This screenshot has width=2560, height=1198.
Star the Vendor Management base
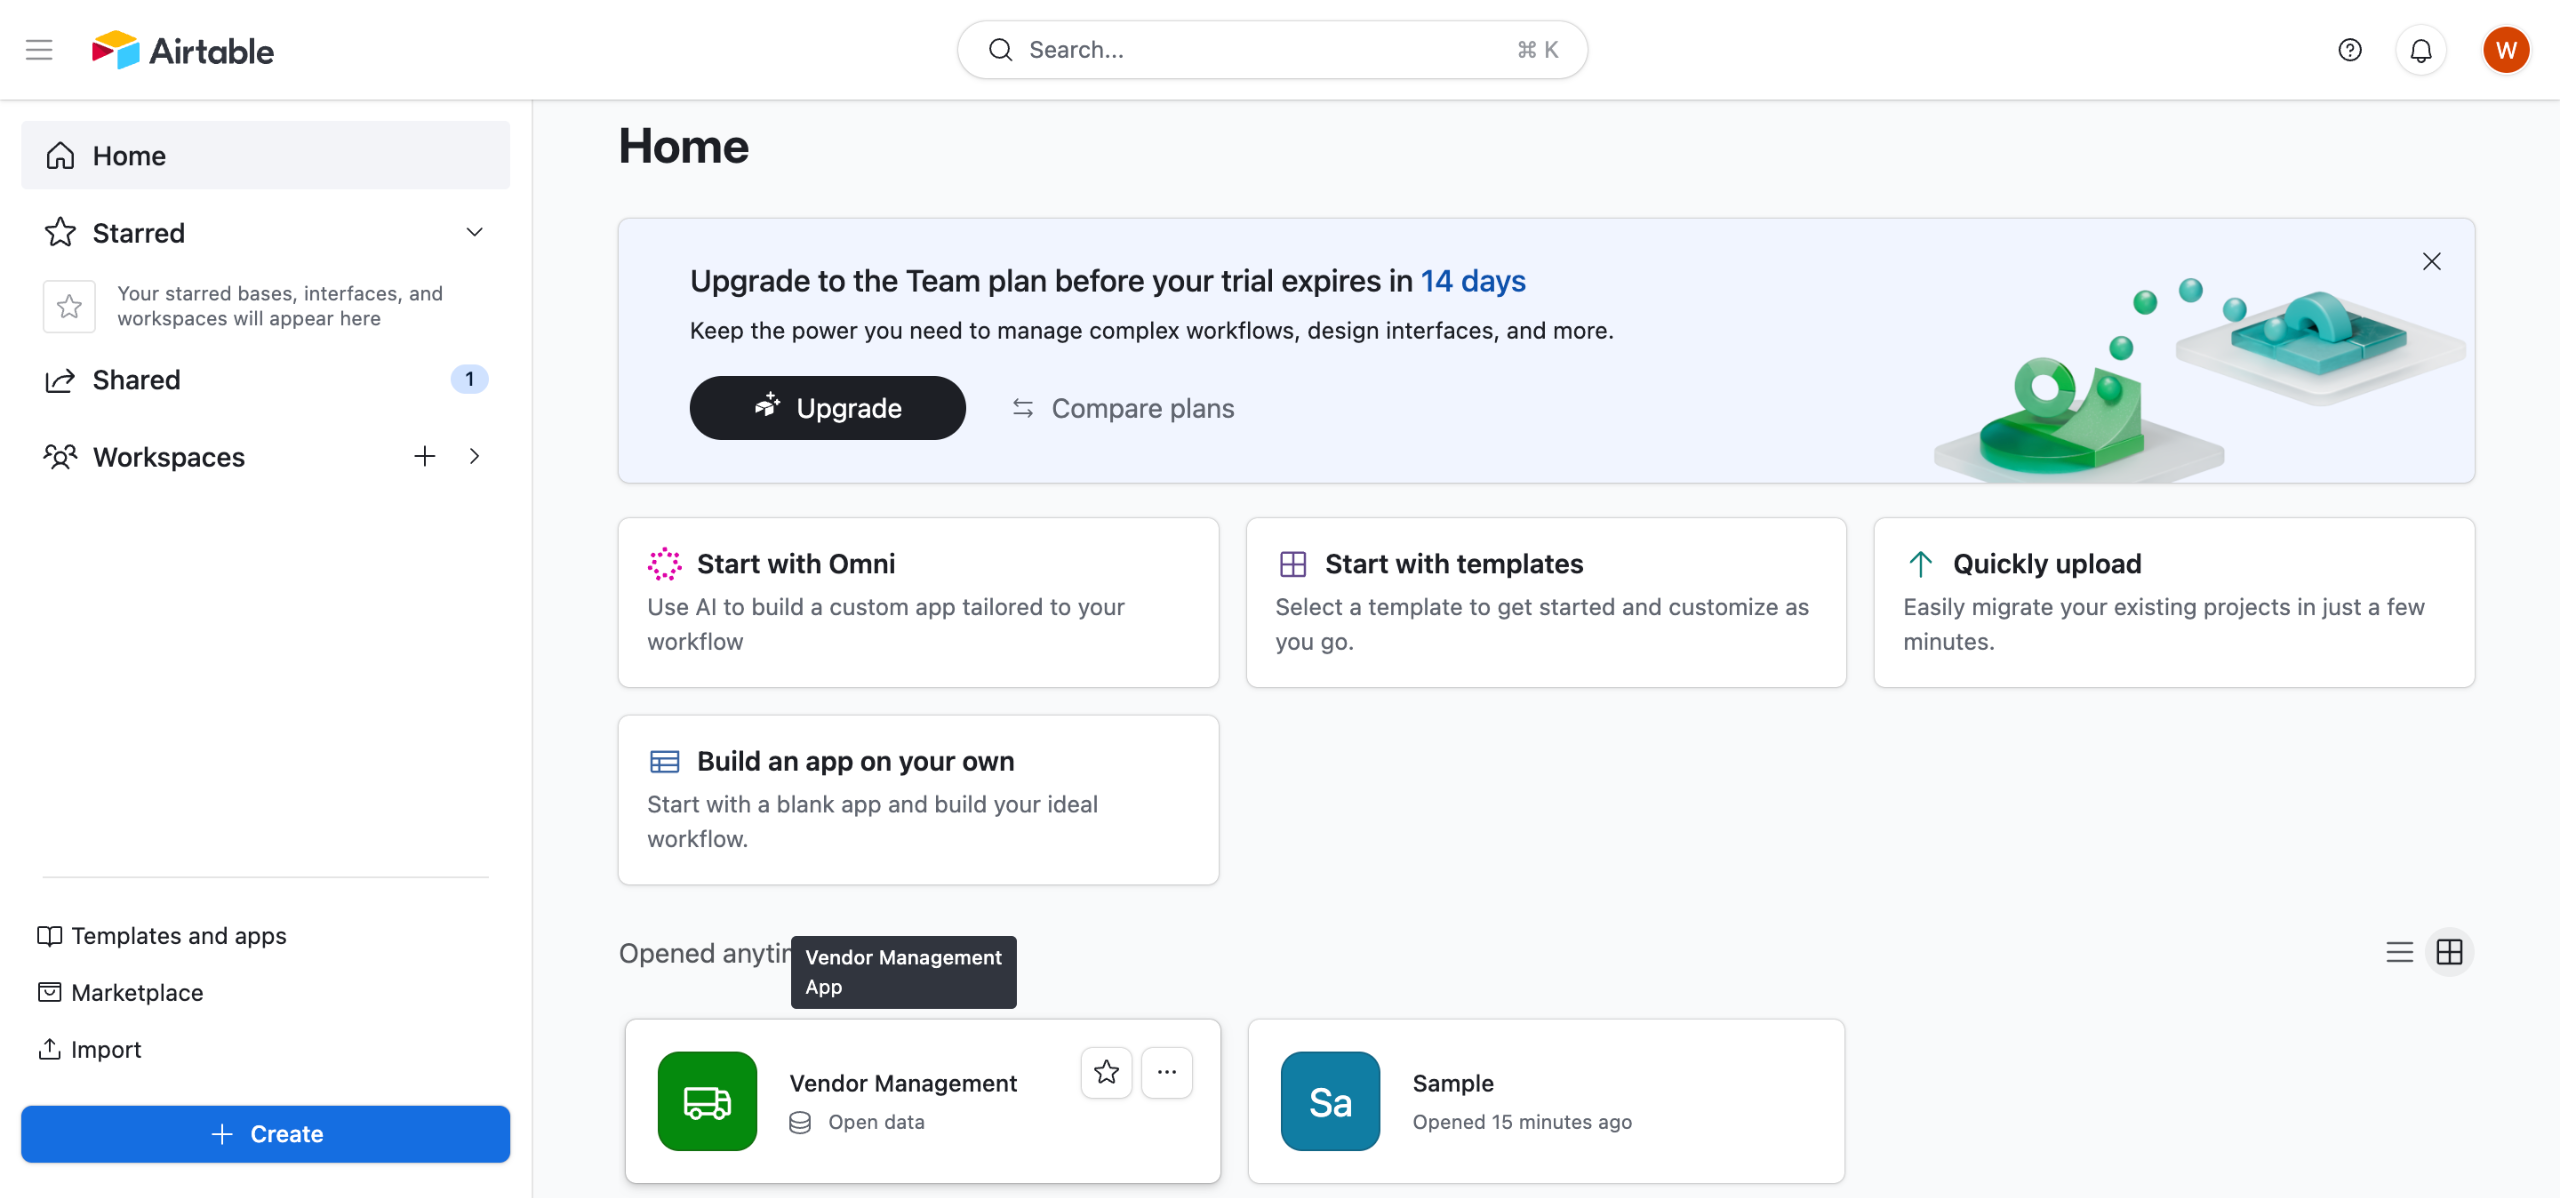pos(1106,1072)
